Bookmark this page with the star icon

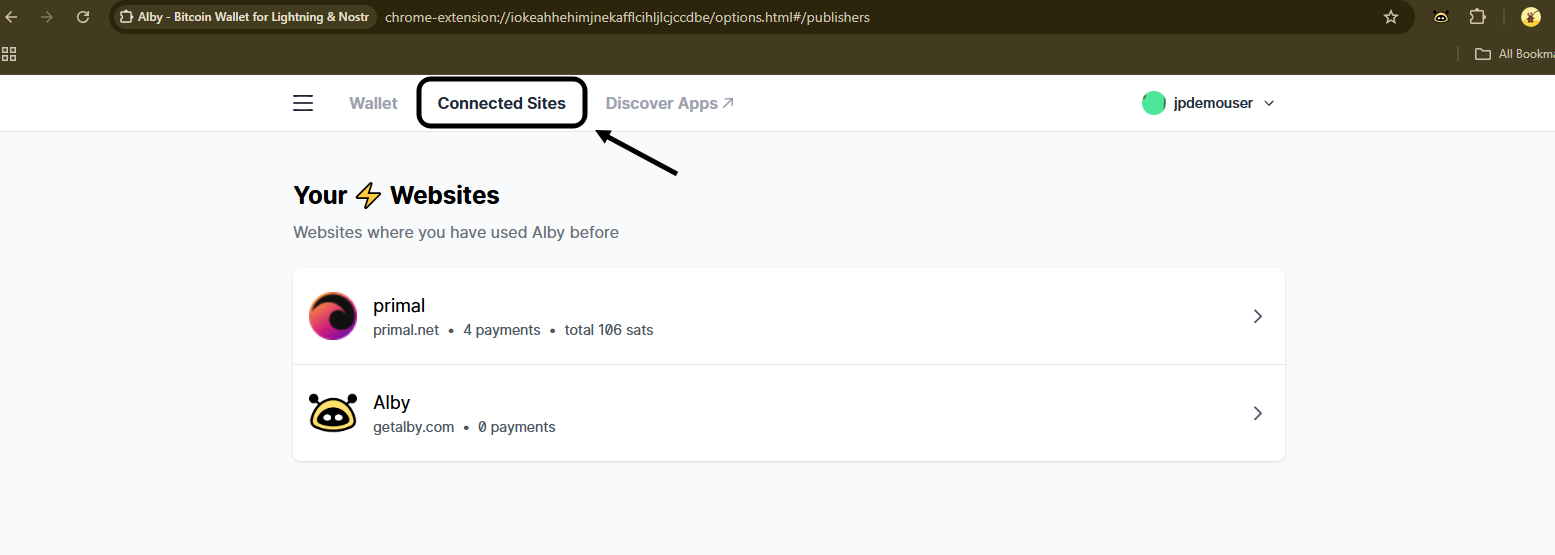tap(1390, 17)
